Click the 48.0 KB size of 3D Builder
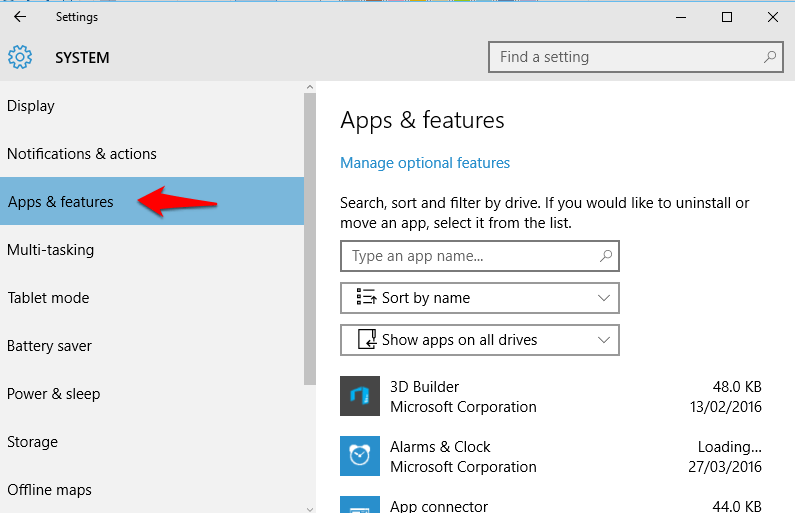The width and height of the screenshot is (795, 513). click(x=737, y=387)
